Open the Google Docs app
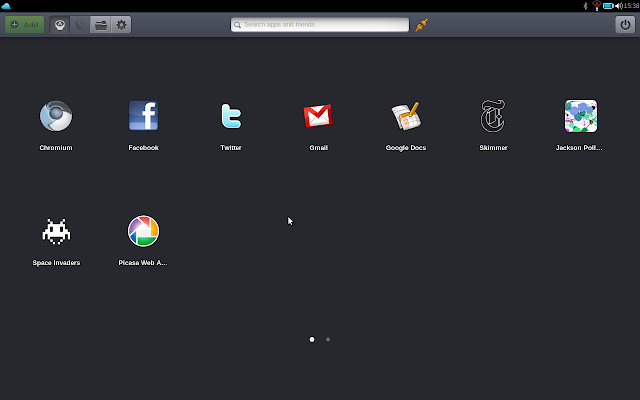This screenshot has width=640, height=400. click(406, 116)
